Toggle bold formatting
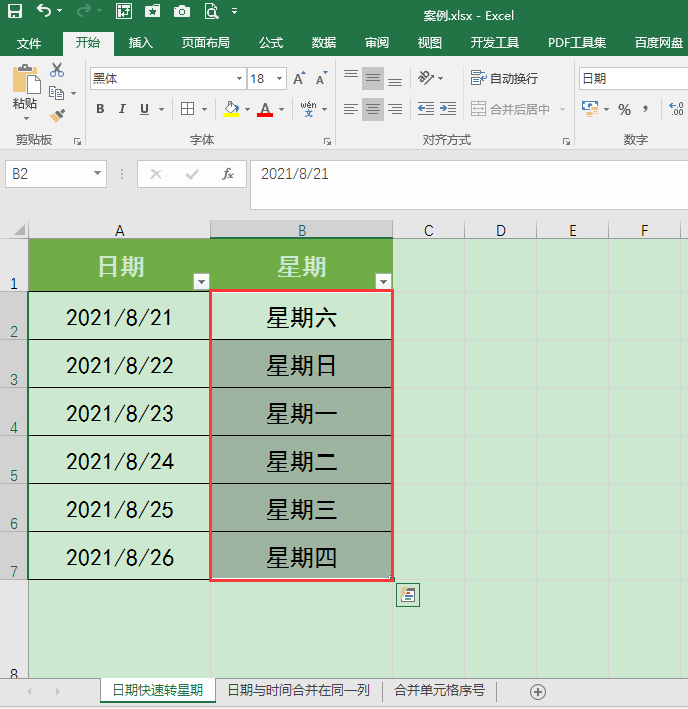This screenshot has width=688, height=709. click(x=100, y=109)
